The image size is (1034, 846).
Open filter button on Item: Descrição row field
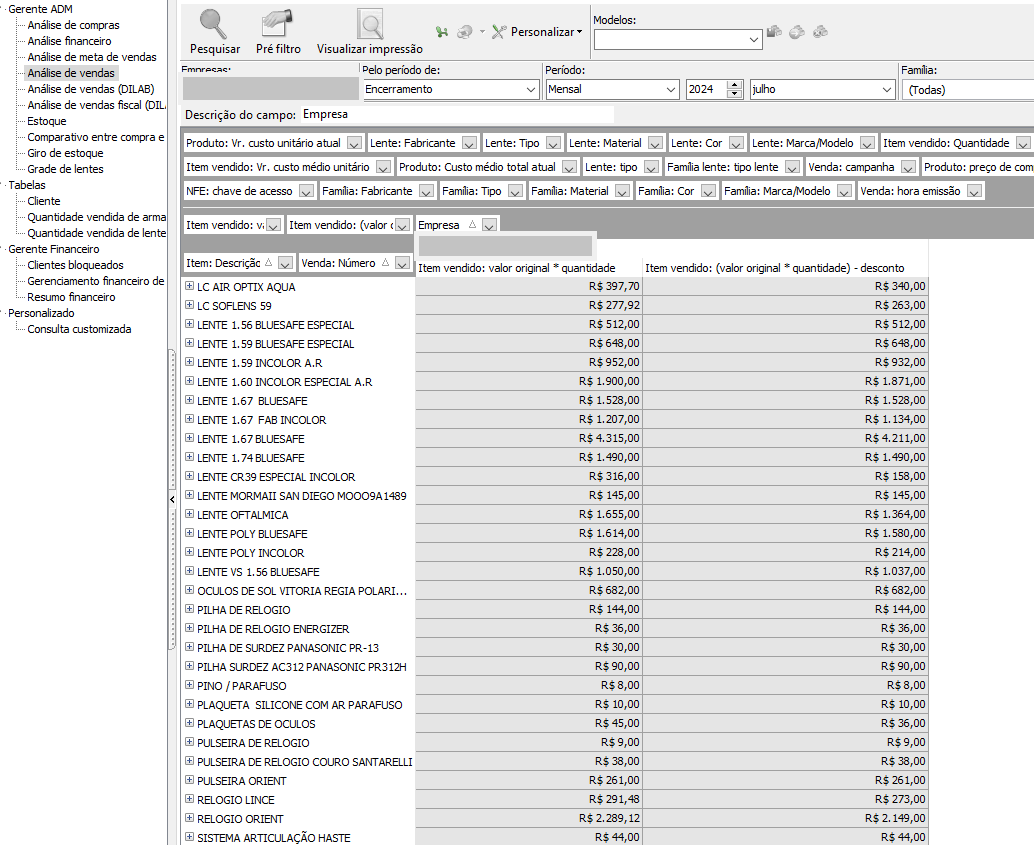(x=285, y=263)
